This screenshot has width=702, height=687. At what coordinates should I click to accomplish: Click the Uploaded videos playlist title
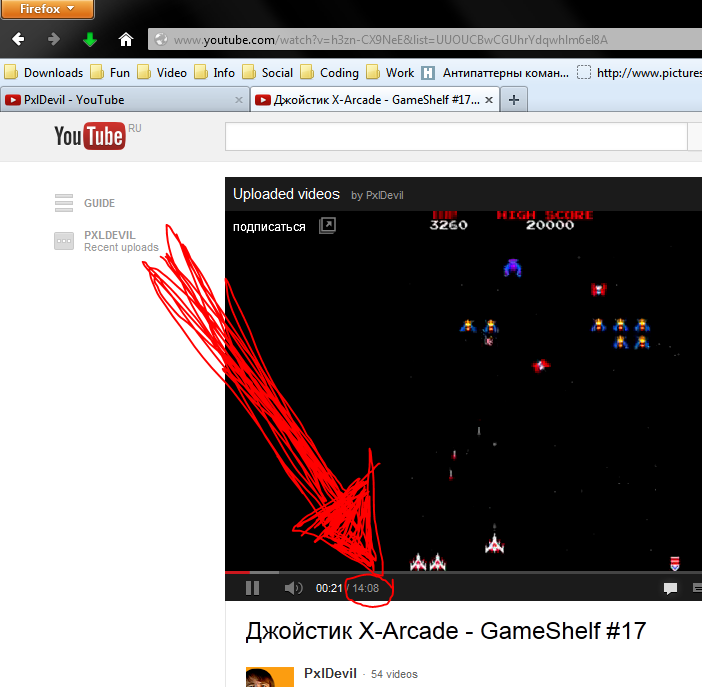click(x=287, y=194)
